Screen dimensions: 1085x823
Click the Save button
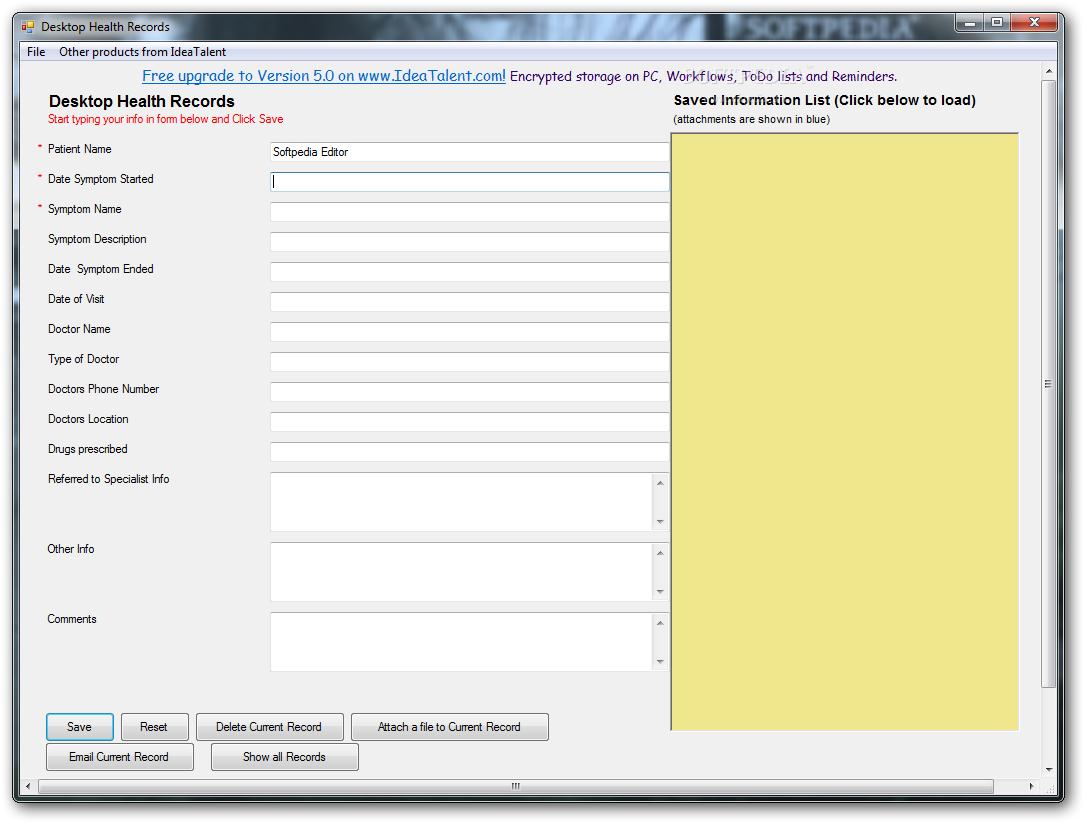click(80, 727)
